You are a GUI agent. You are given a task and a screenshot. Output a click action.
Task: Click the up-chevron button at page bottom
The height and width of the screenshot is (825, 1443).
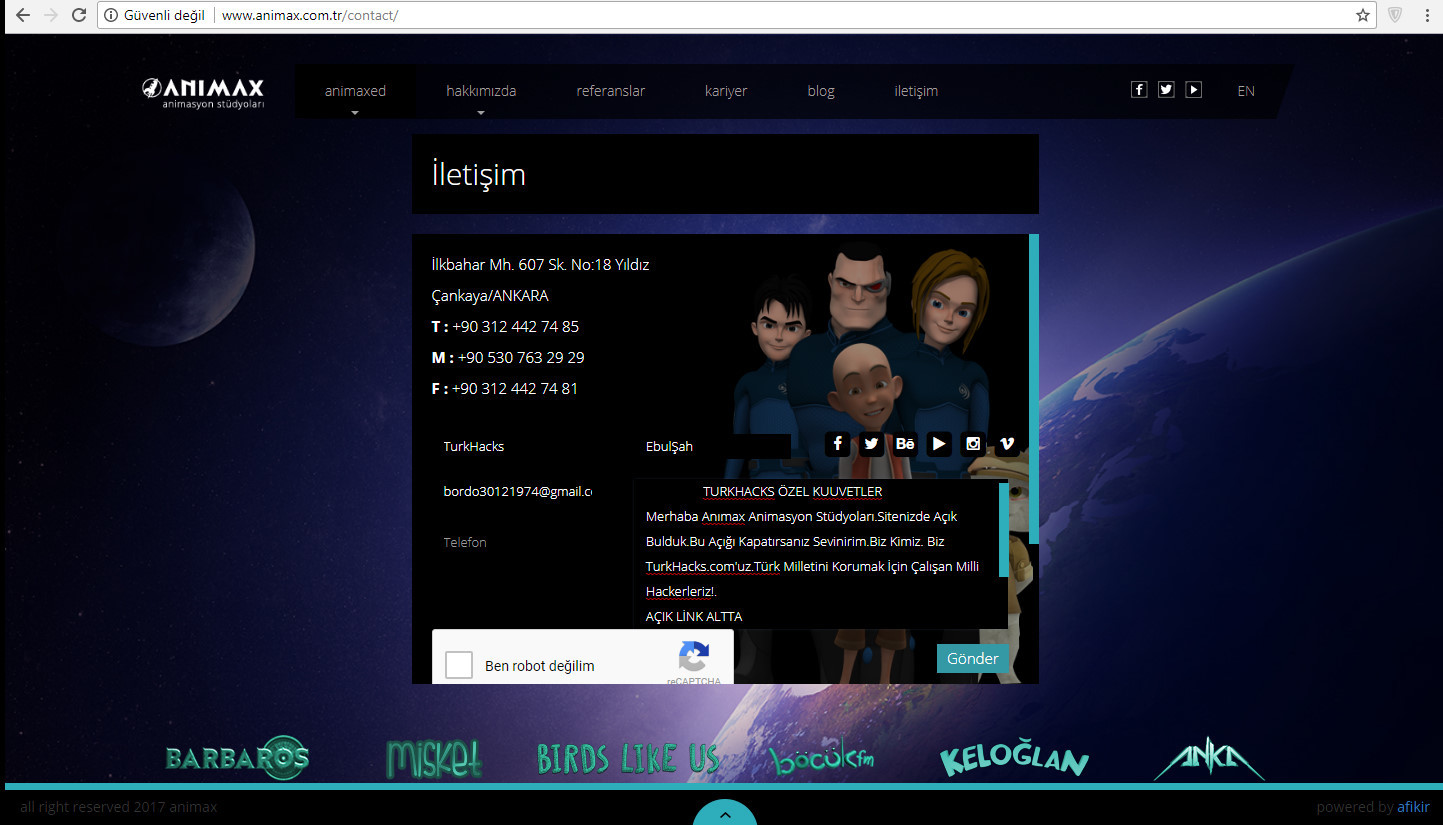[x=725, y=812]
